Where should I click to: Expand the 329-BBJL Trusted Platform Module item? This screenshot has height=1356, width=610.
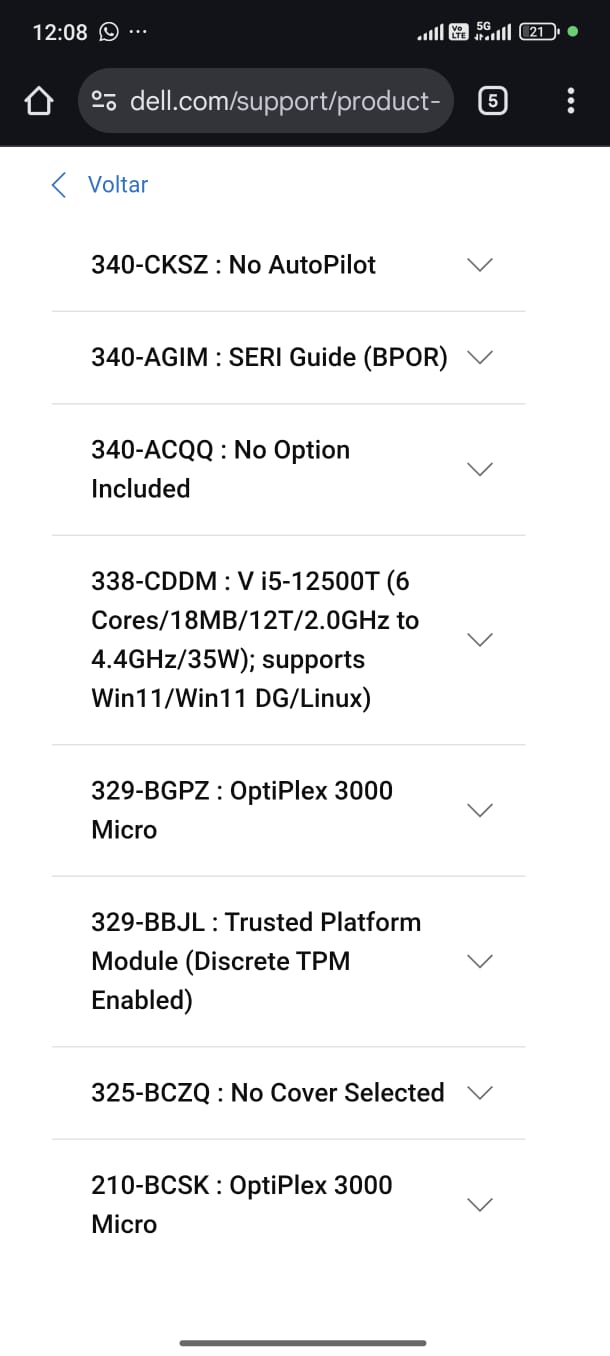(481, 961)
